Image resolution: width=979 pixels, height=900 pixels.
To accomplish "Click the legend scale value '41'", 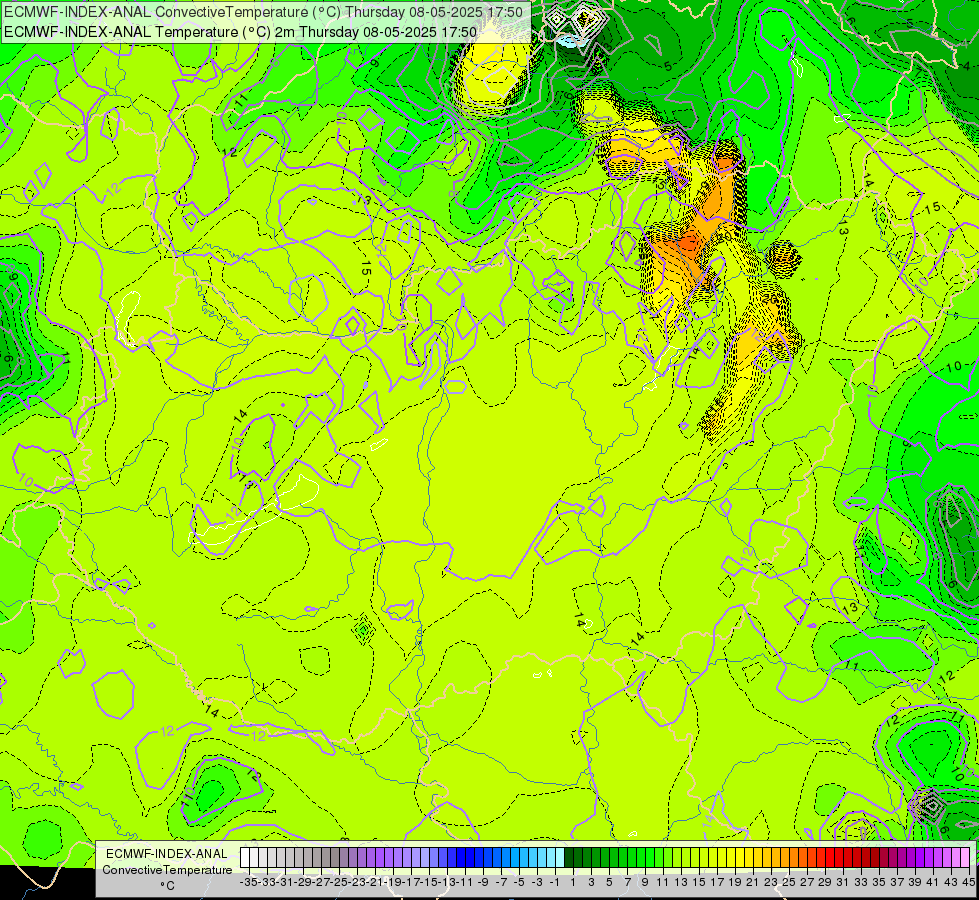I will [933, 883].
